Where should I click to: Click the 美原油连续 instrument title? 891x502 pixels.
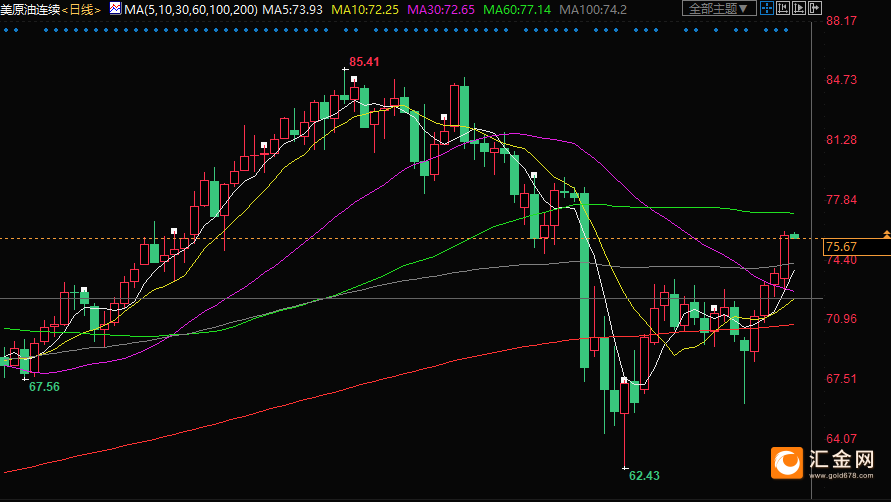[30, 10]
